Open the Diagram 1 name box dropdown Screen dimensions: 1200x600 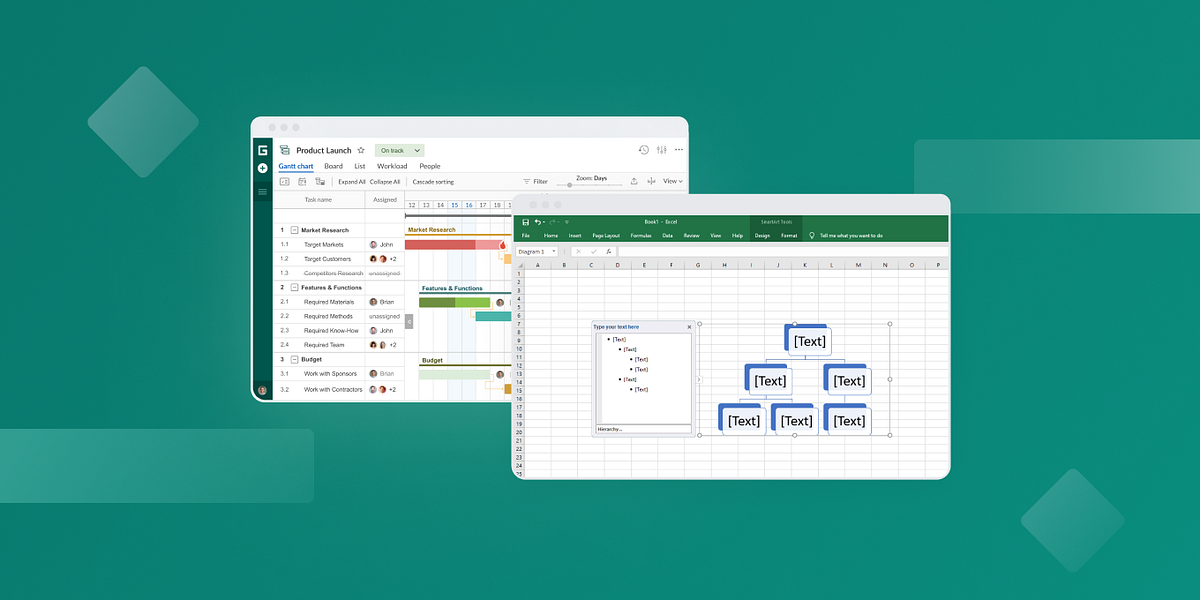pyautogui.click(x=553, y=251)
